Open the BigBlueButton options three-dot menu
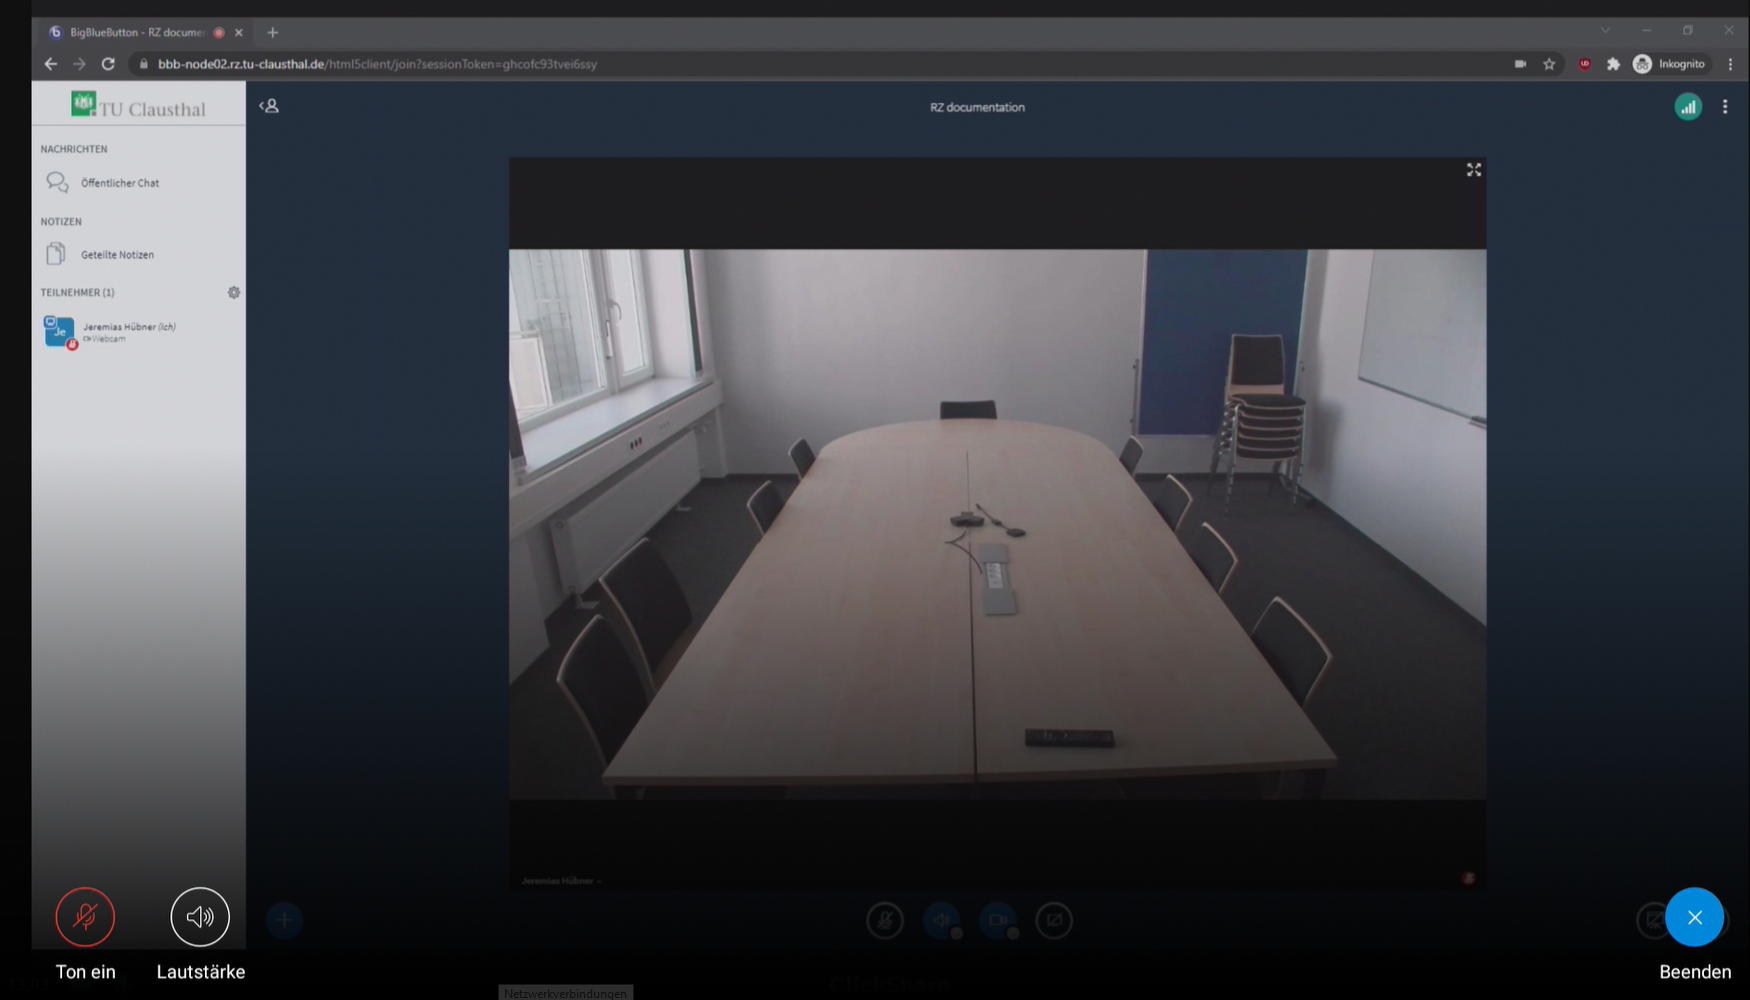The width and height of the screenshot is (1750, 1000). pos(1725,107)
